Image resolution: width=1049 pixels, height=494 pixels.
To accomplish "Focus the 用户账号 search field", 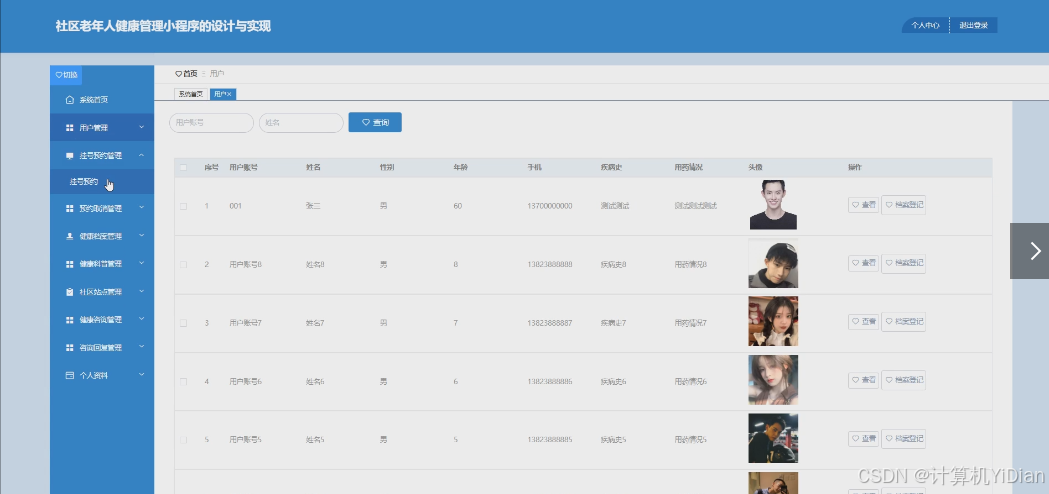I will [211, 122].
